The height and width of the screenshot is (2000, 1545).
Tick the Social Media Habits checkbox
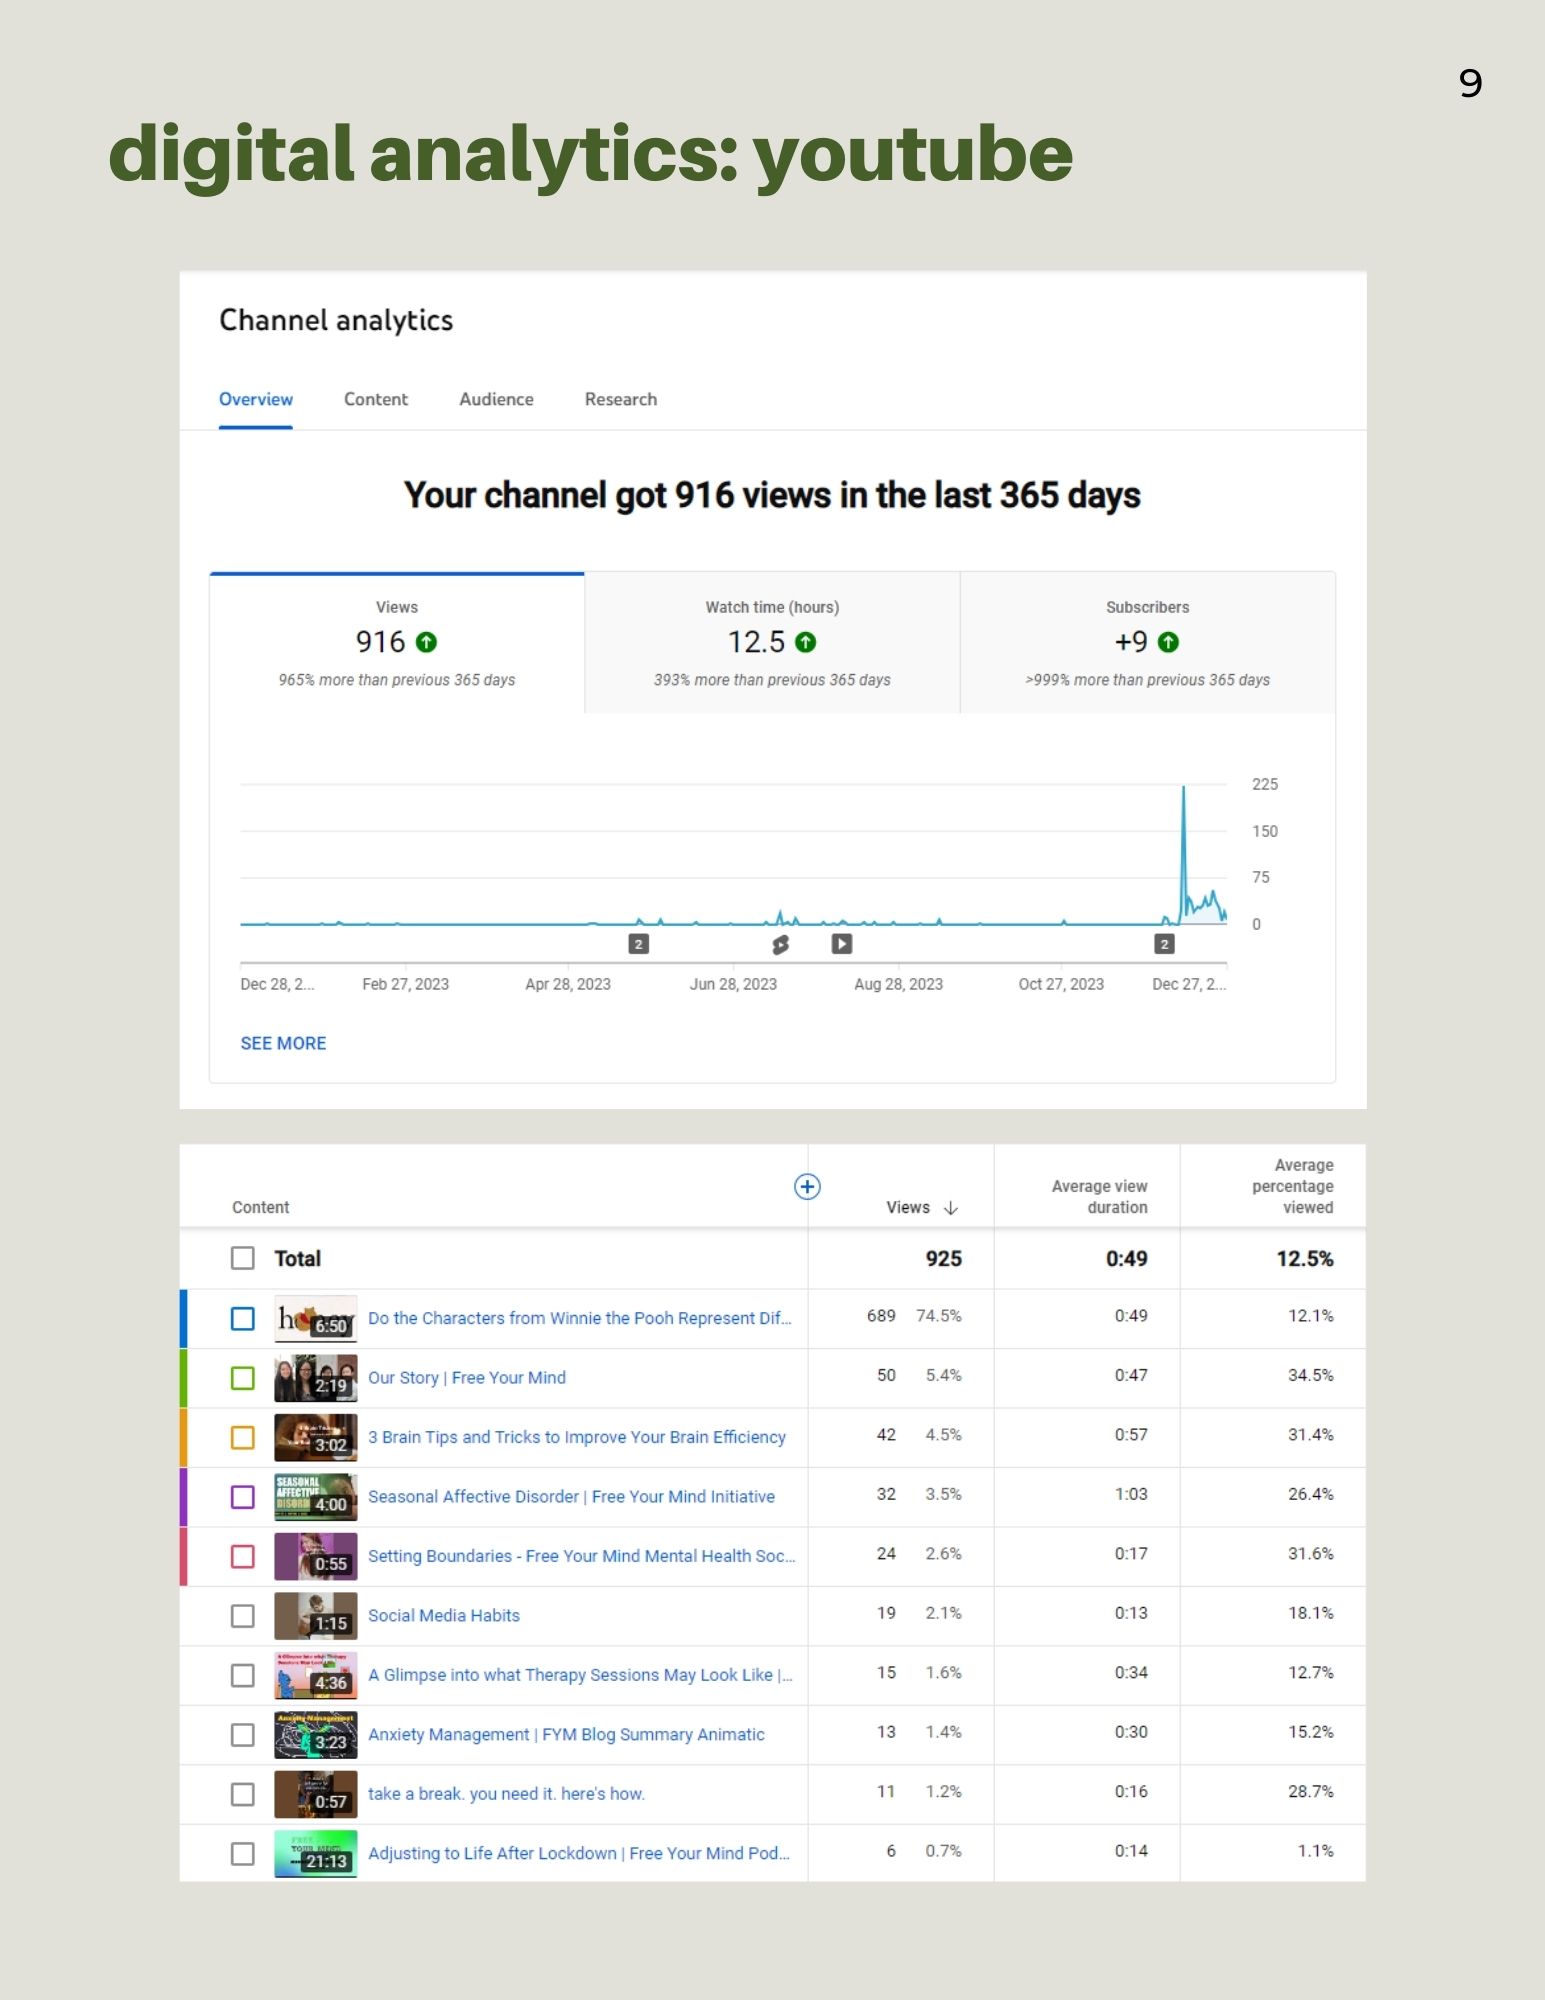tap(243, 1616)
